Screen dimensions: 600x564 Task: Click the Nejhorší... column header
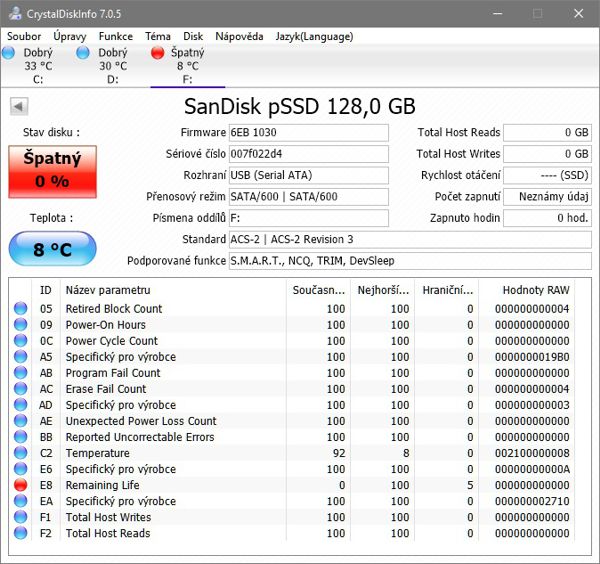point(383,290)
